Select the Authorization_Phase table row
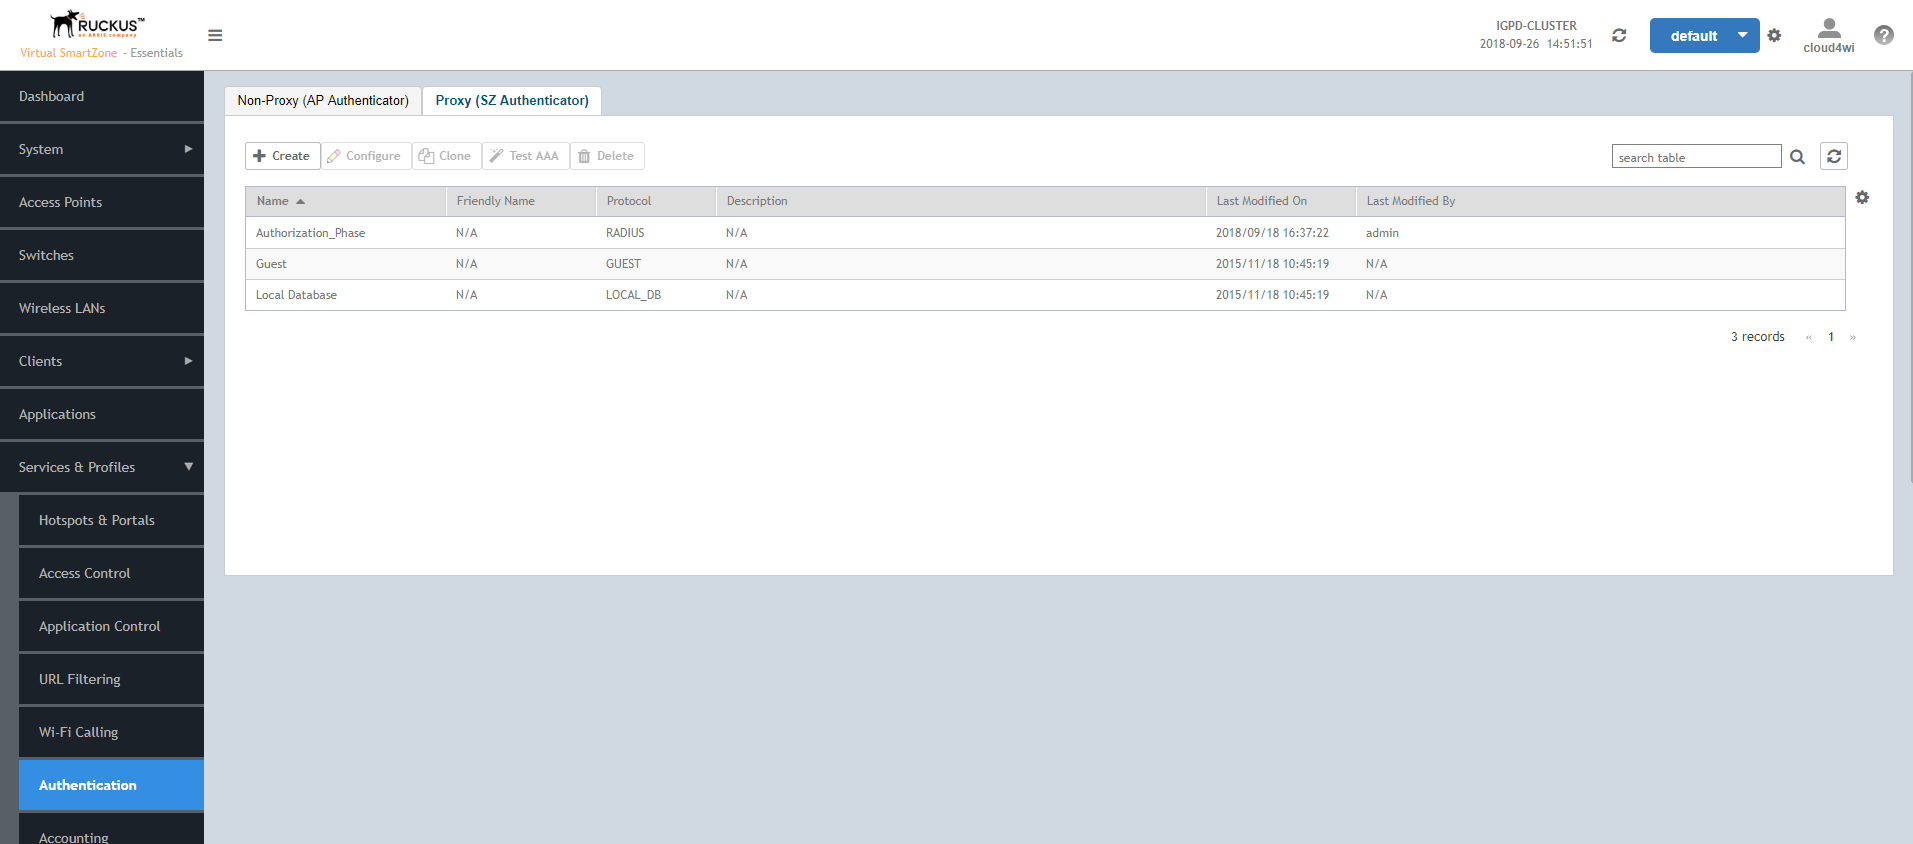 click(1045, 233)
